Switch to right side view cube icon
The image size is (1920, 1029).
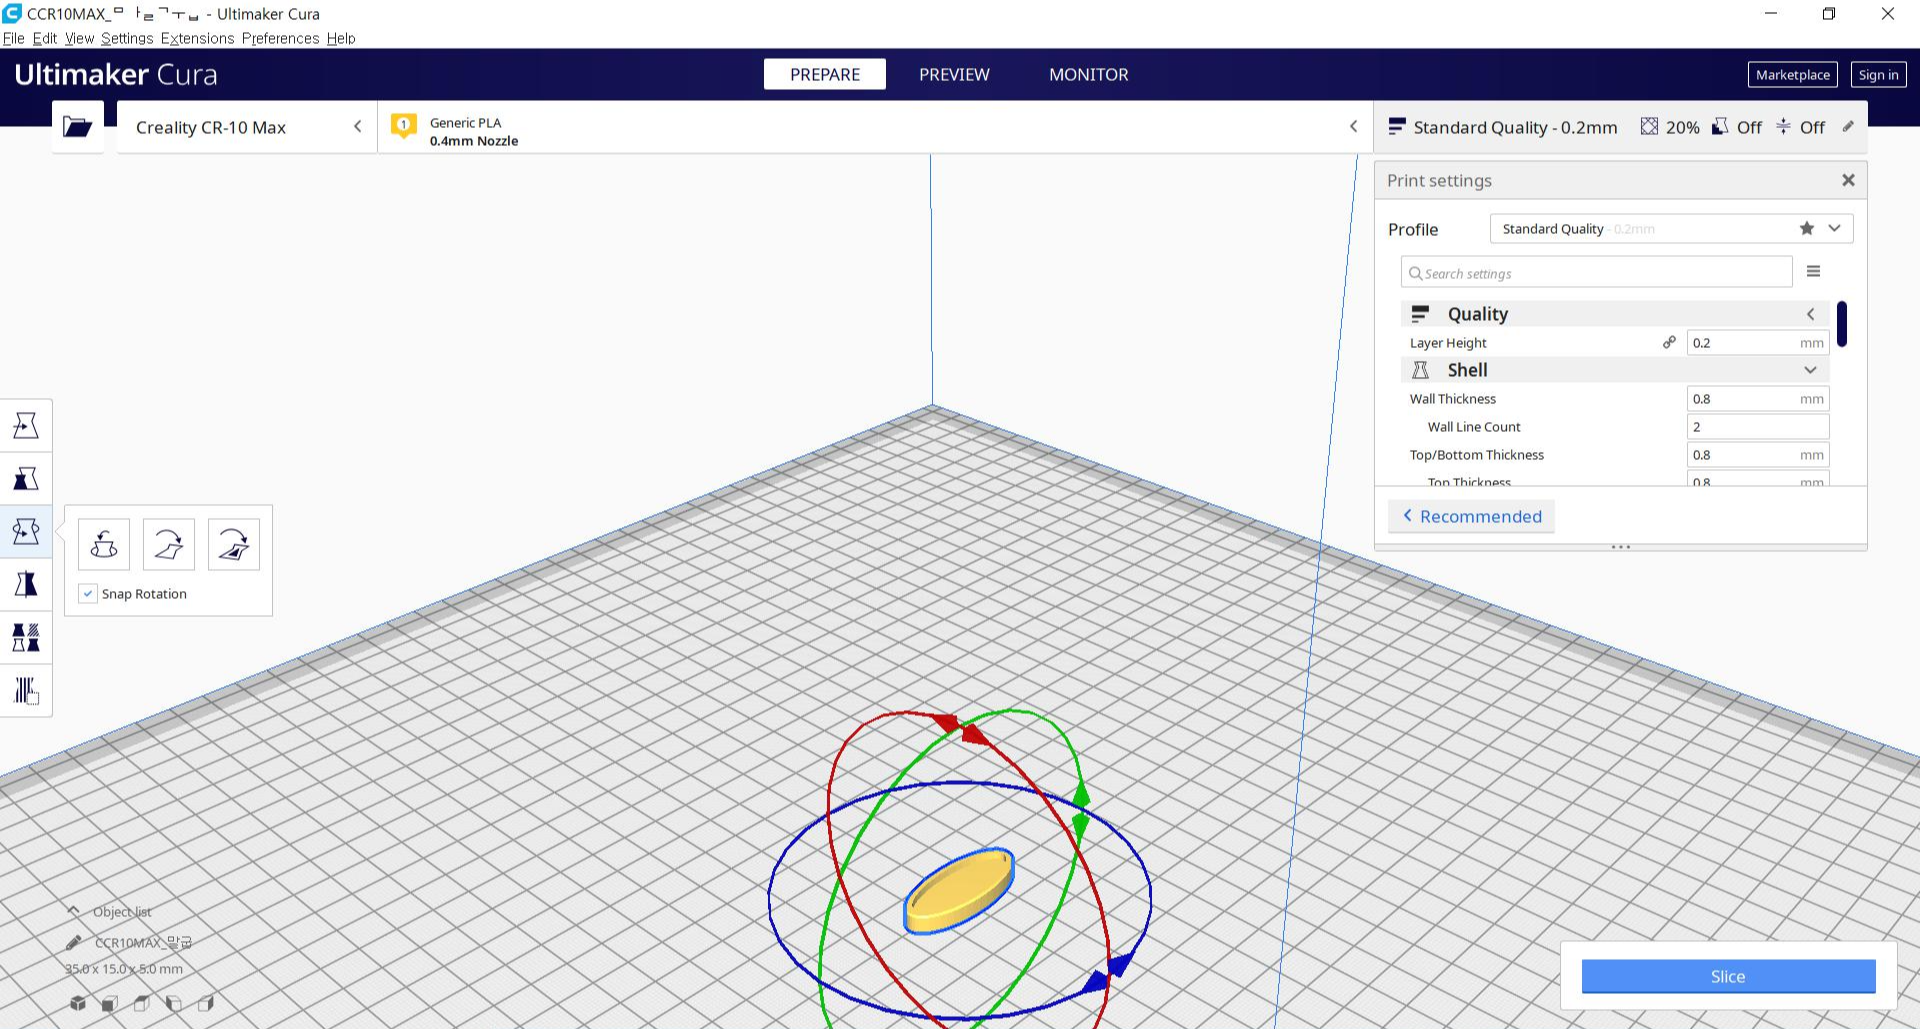(x=206, y=1003)
